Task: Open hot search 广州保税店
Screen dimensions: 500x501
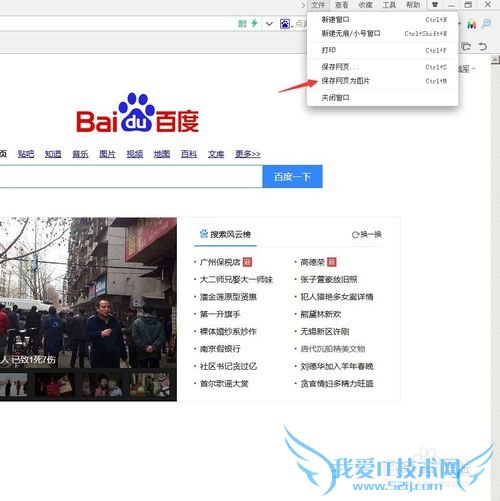Action: (x=220, y=262)
